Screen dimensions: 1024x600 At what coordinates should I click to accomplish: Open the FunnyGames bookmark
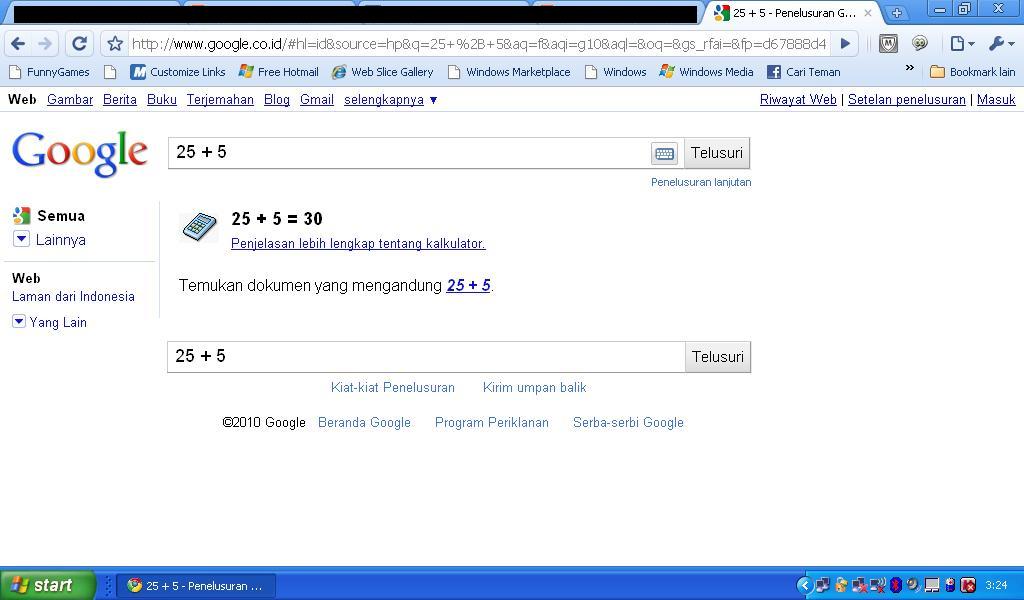[50, 72]
